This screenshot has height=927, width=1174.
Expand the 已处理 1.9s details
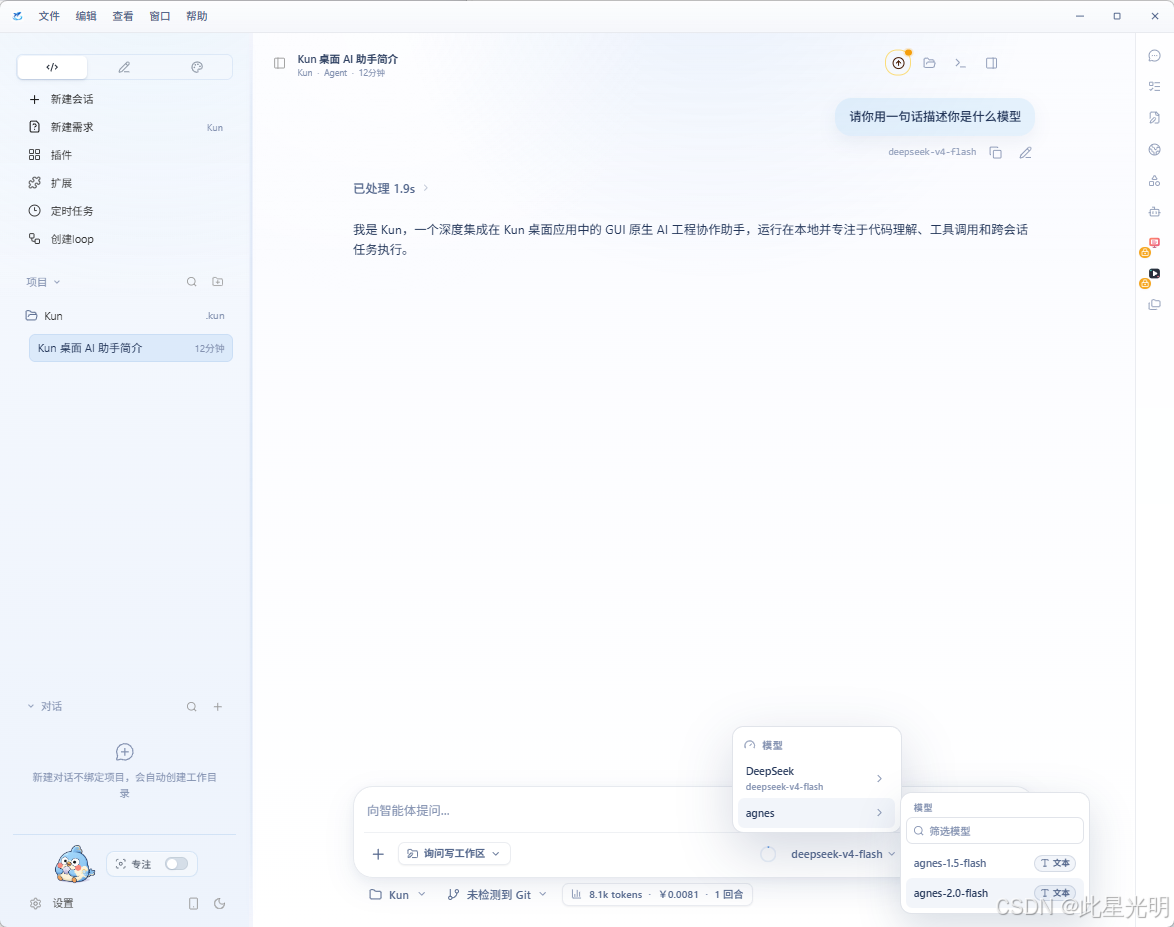tap(391, 189)
